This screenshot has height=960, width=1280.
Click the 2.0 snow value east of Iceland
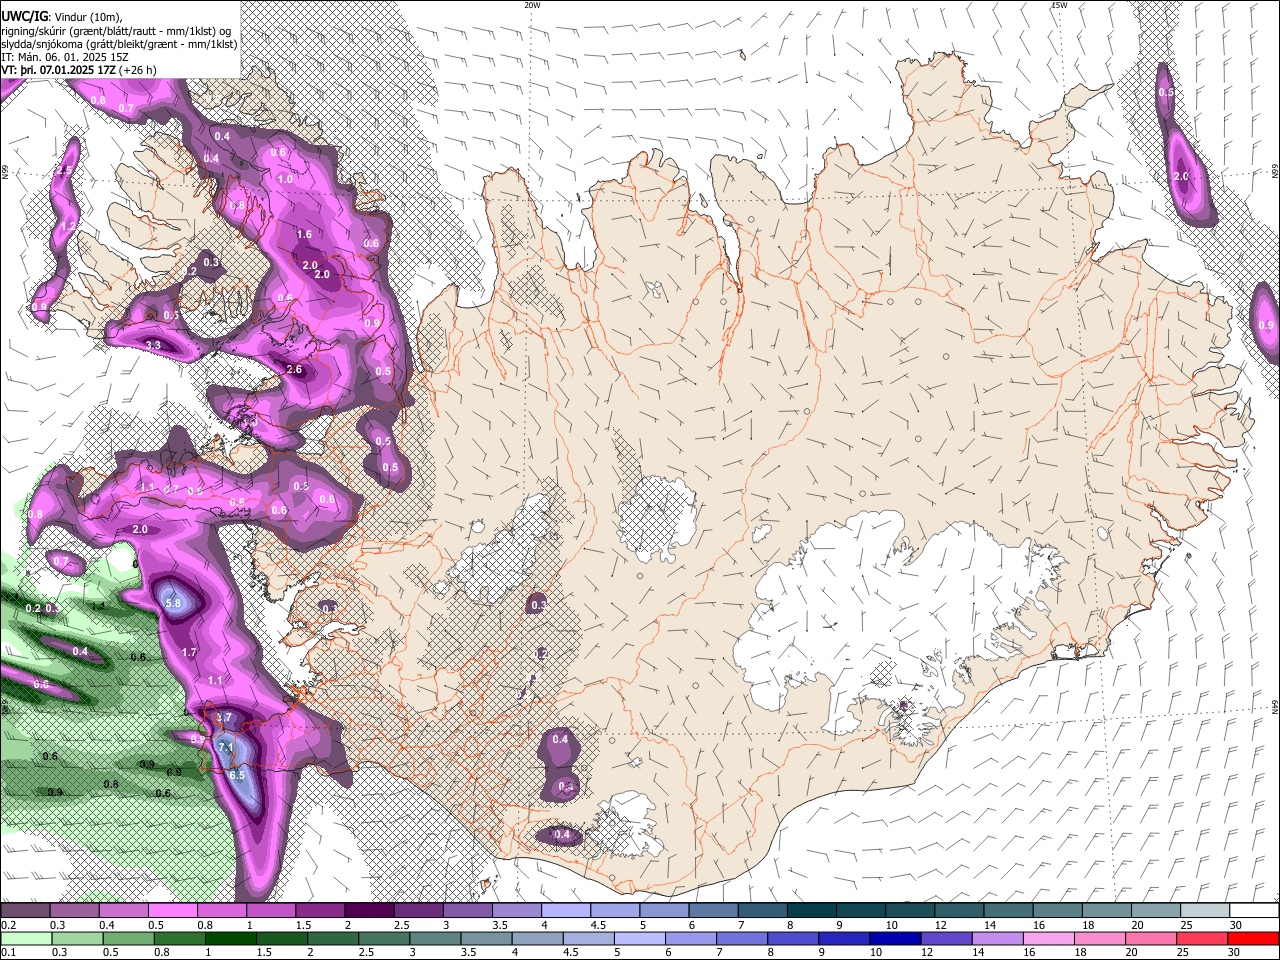click(x=1181, y=176)
